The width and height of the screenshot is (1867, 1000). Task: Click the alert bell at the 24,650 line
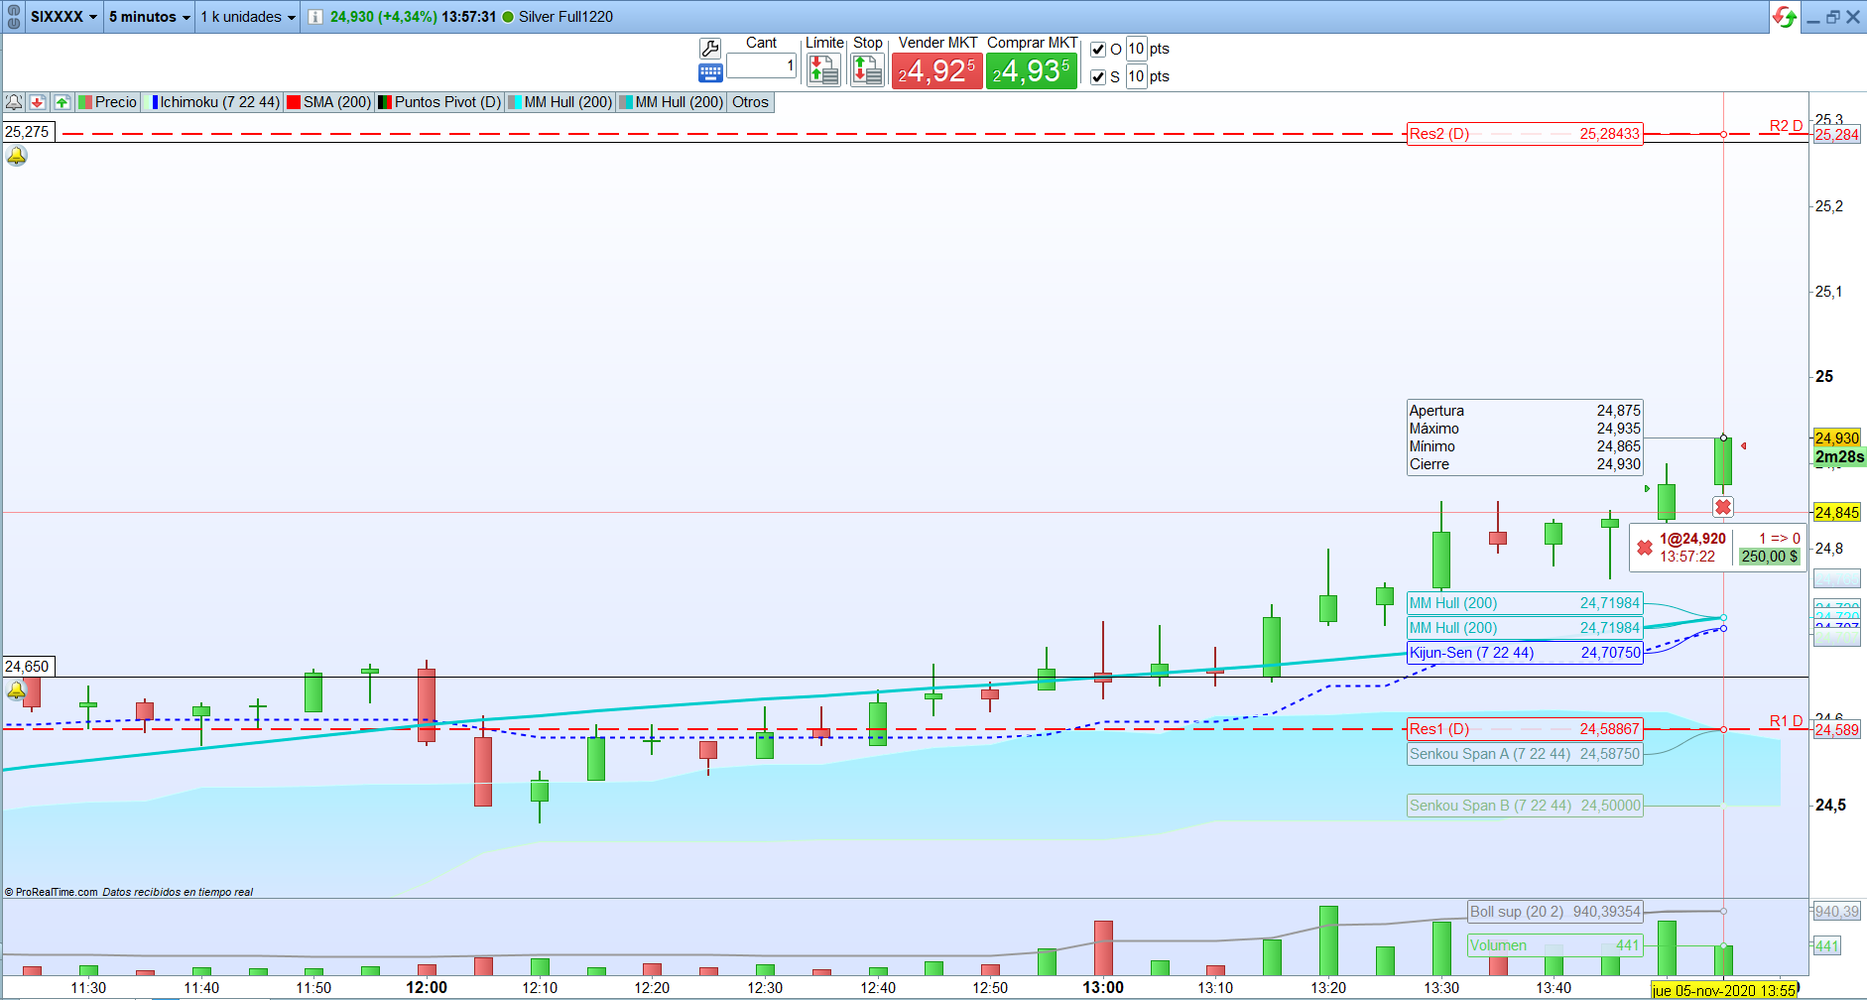(x=16, y=690)
